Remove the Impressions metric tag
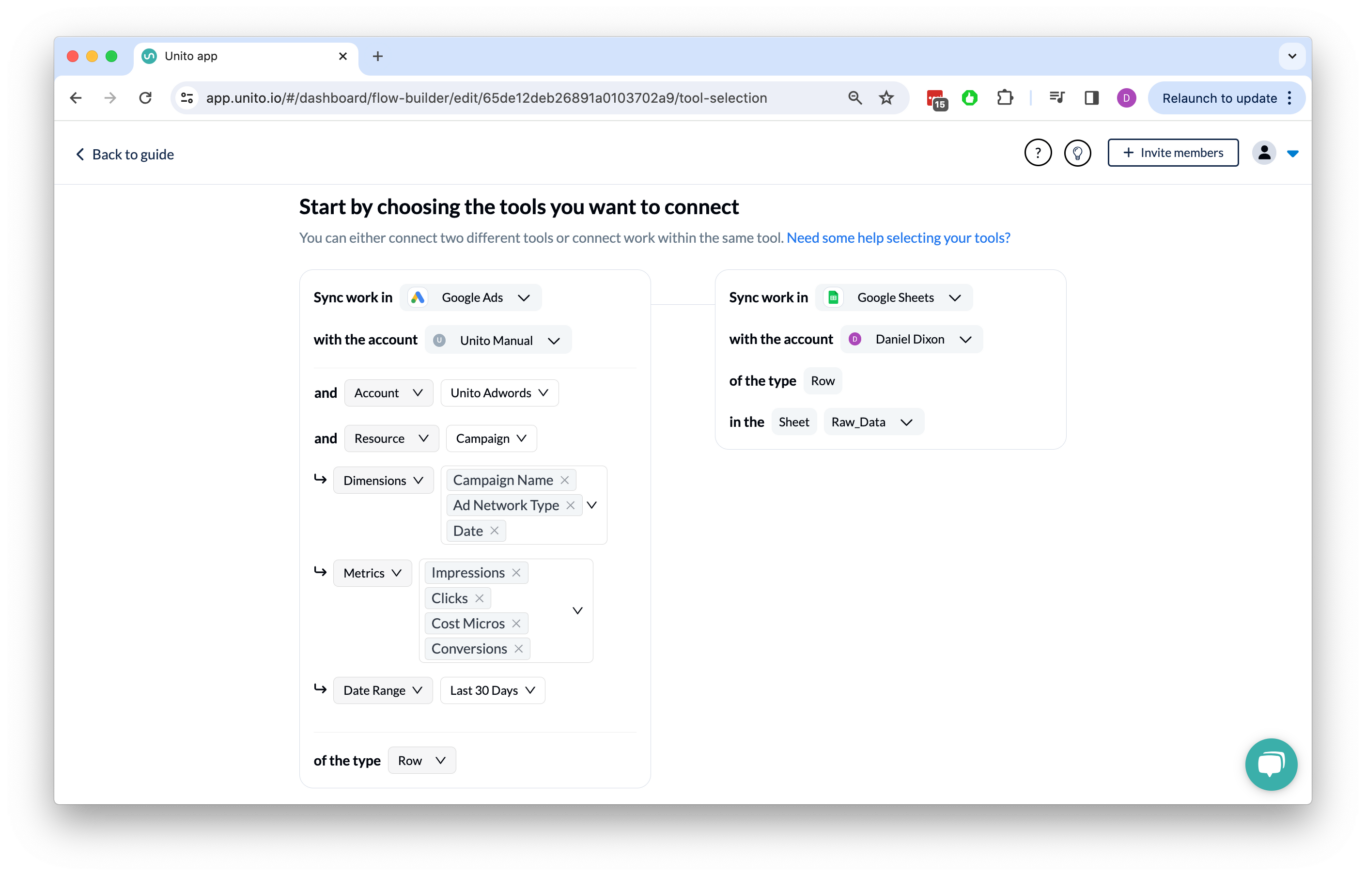1366x876 pixels. tap(516, 573)
